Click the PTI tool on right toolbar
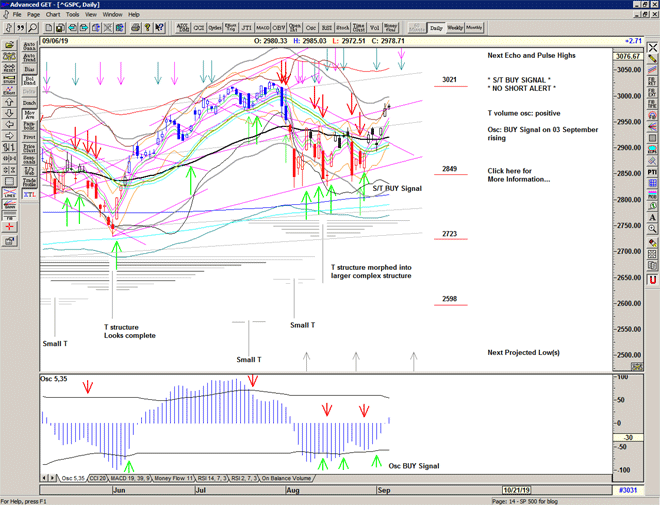The height and width of the screenshot is (505, 660). (652, 174)
